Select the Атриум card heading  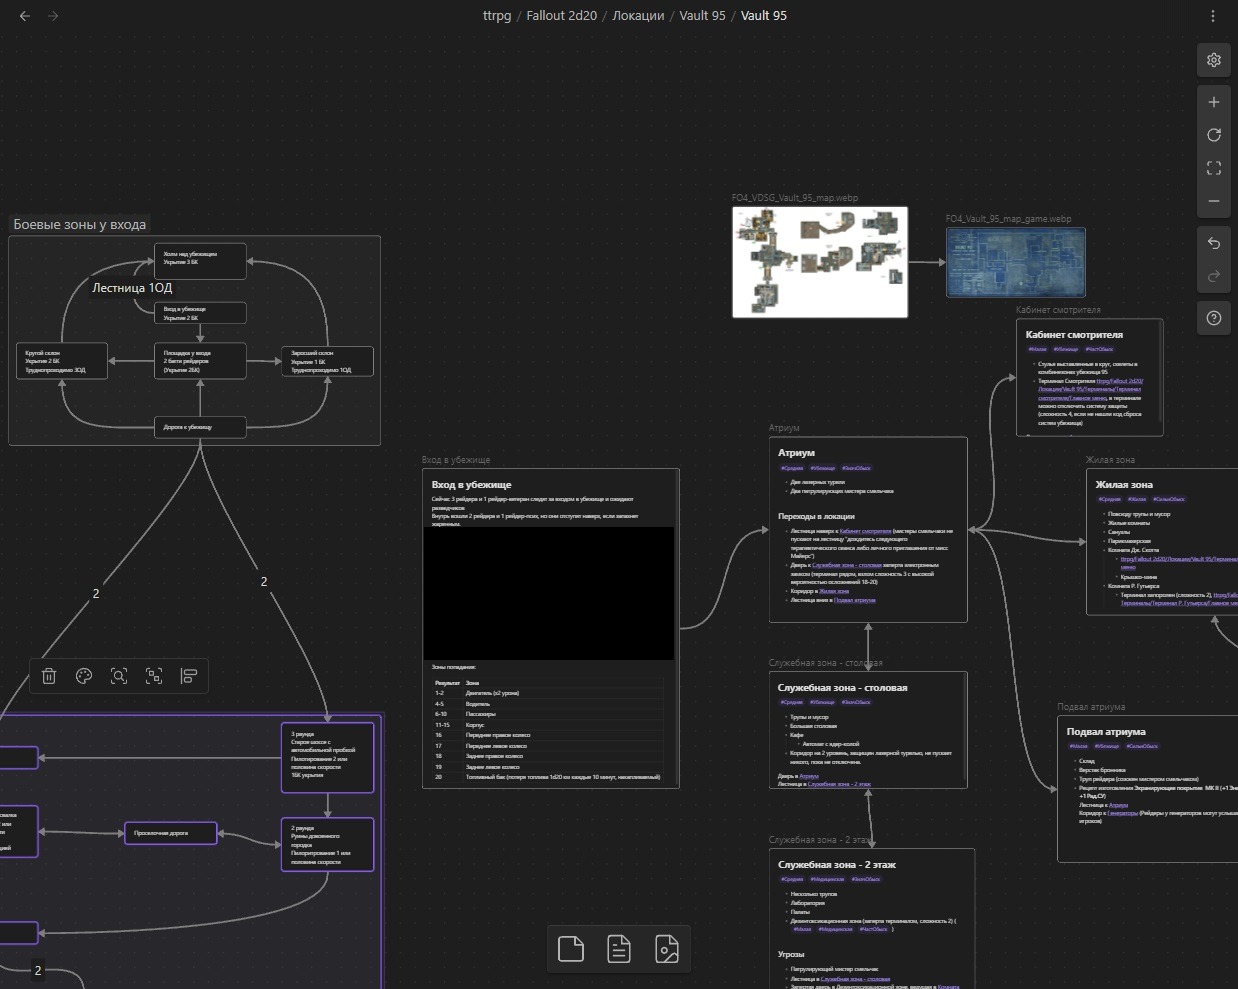(x=796, y=453)
